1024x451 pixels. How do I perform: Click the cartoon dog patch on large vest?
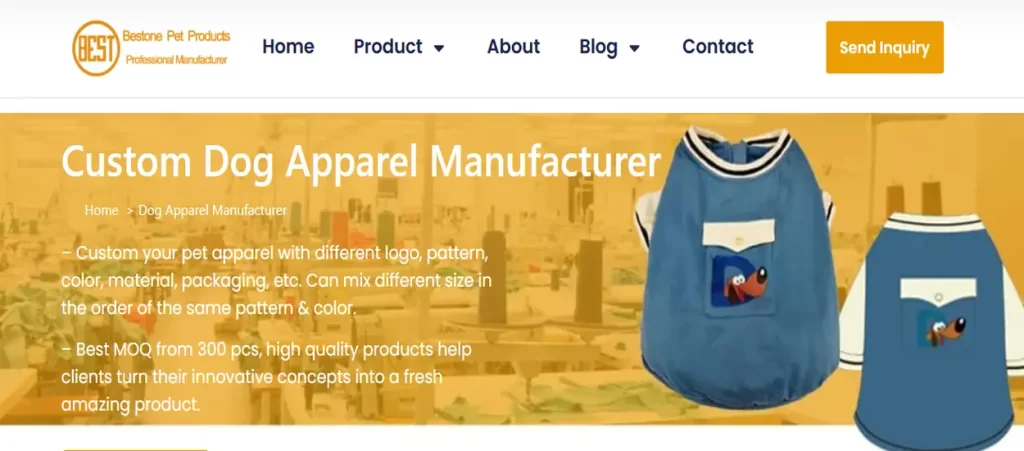pos(738,281)
